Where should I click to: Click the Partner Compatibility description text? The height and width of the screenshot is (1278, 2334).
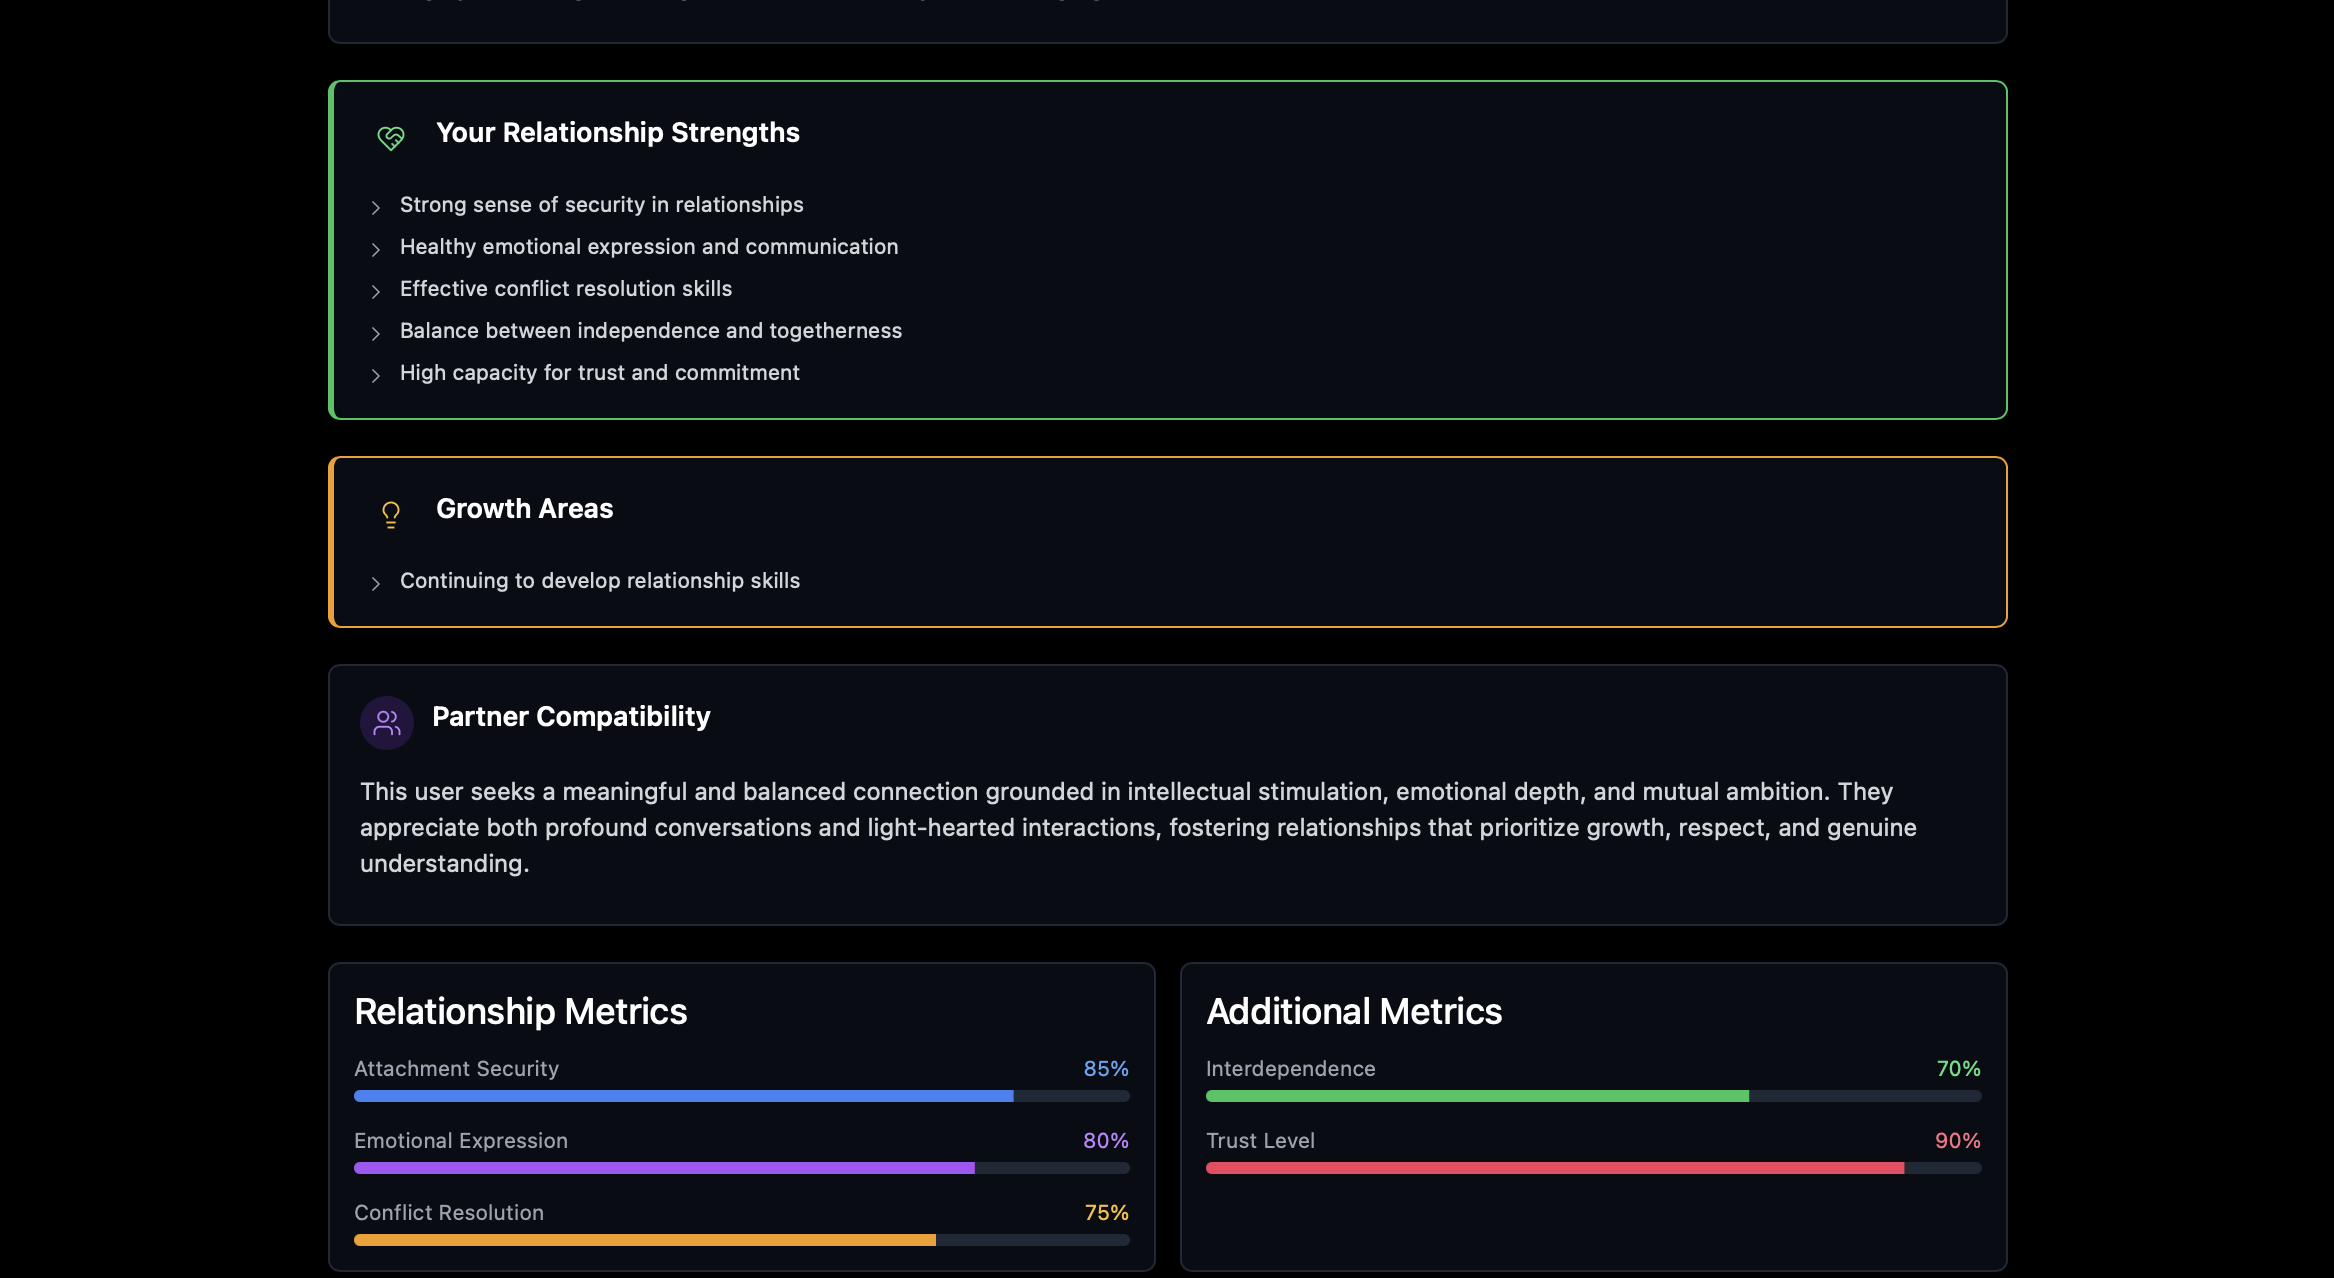click(1138, 827)
